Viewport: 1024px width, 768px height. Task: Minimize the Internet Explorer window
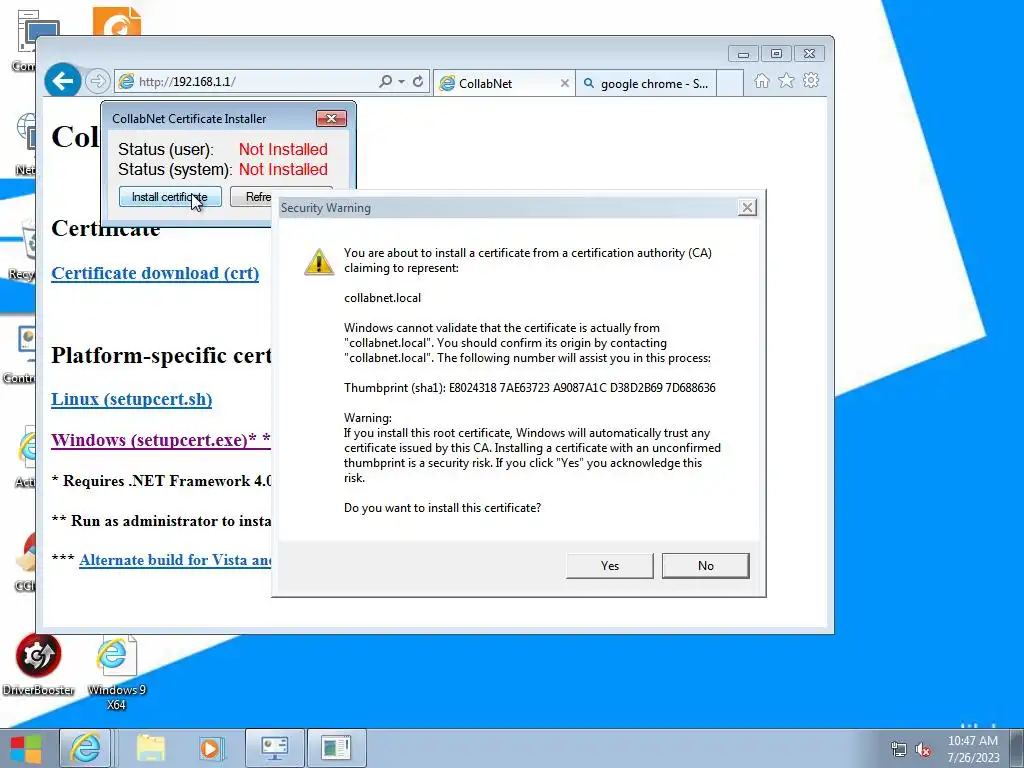(x=743, y=54)
